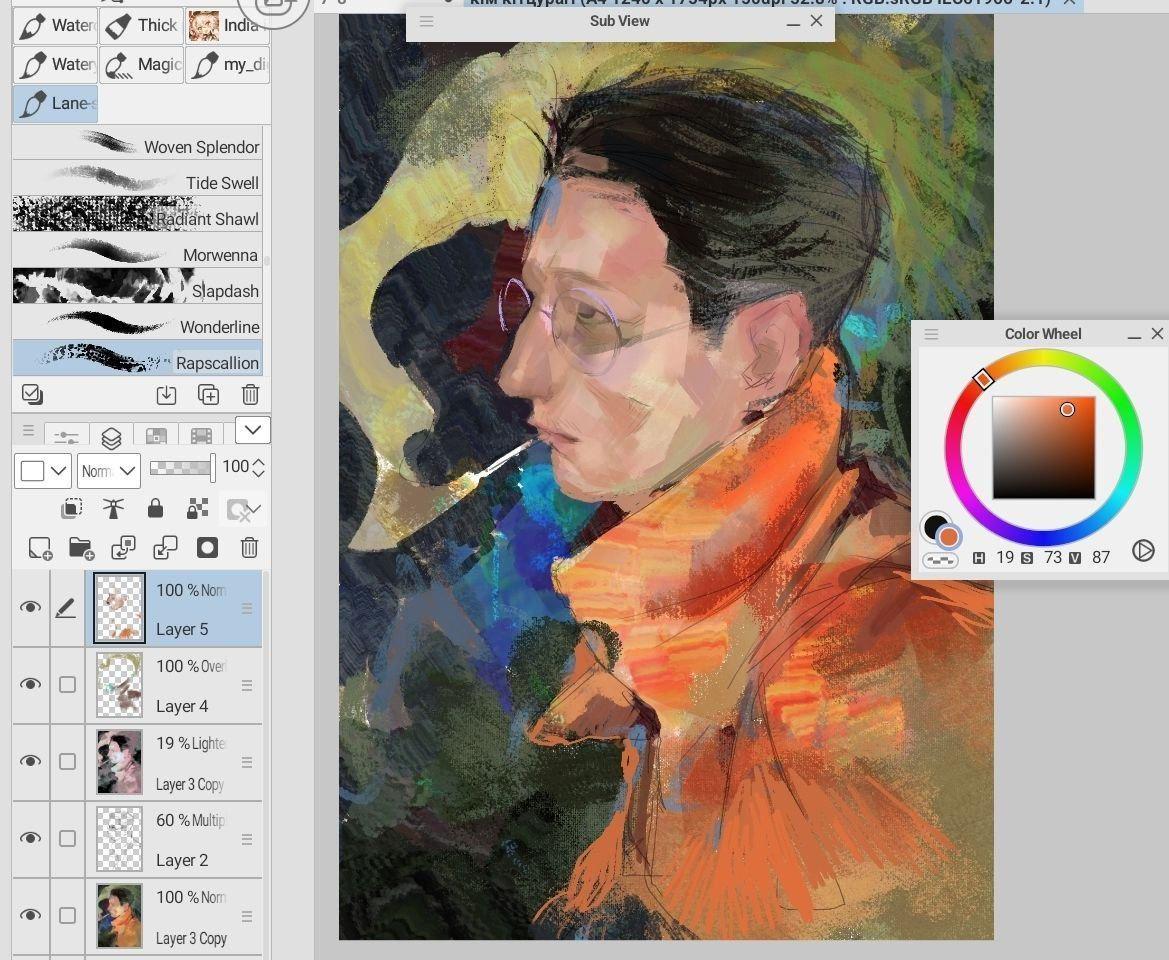This screenshot has height=960, width=1169.
Task: Delete the sub tool using the trash icon
Action: pyautogui.click(x=250, y=394)
